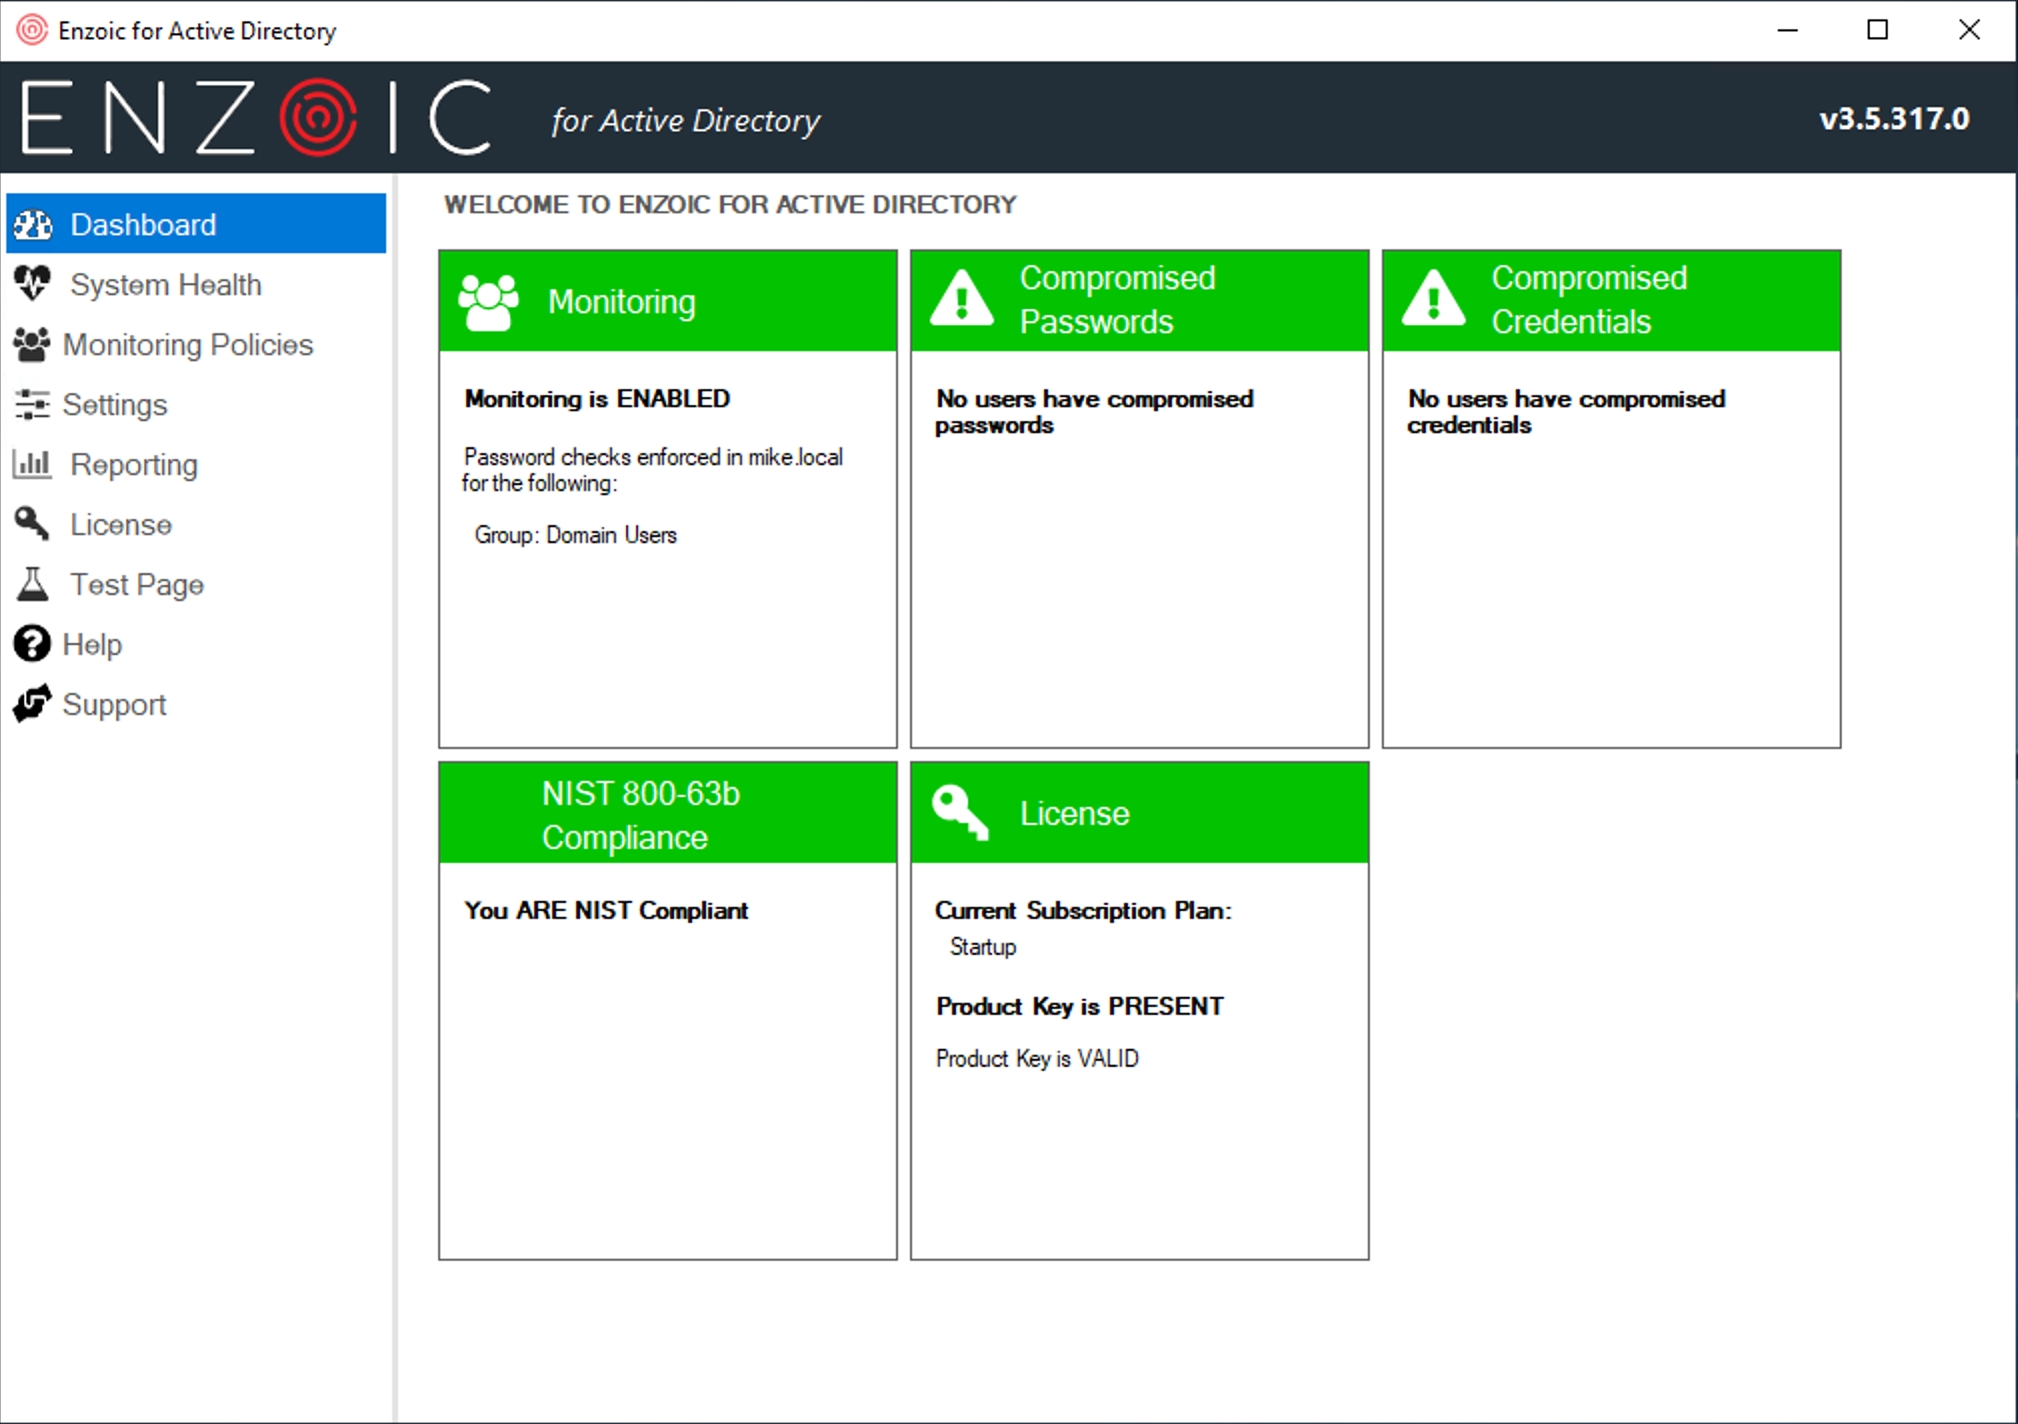Screen dimensions: 2018x1424
Task: Click the Settings sliders icon
Action: coord(31,404)
